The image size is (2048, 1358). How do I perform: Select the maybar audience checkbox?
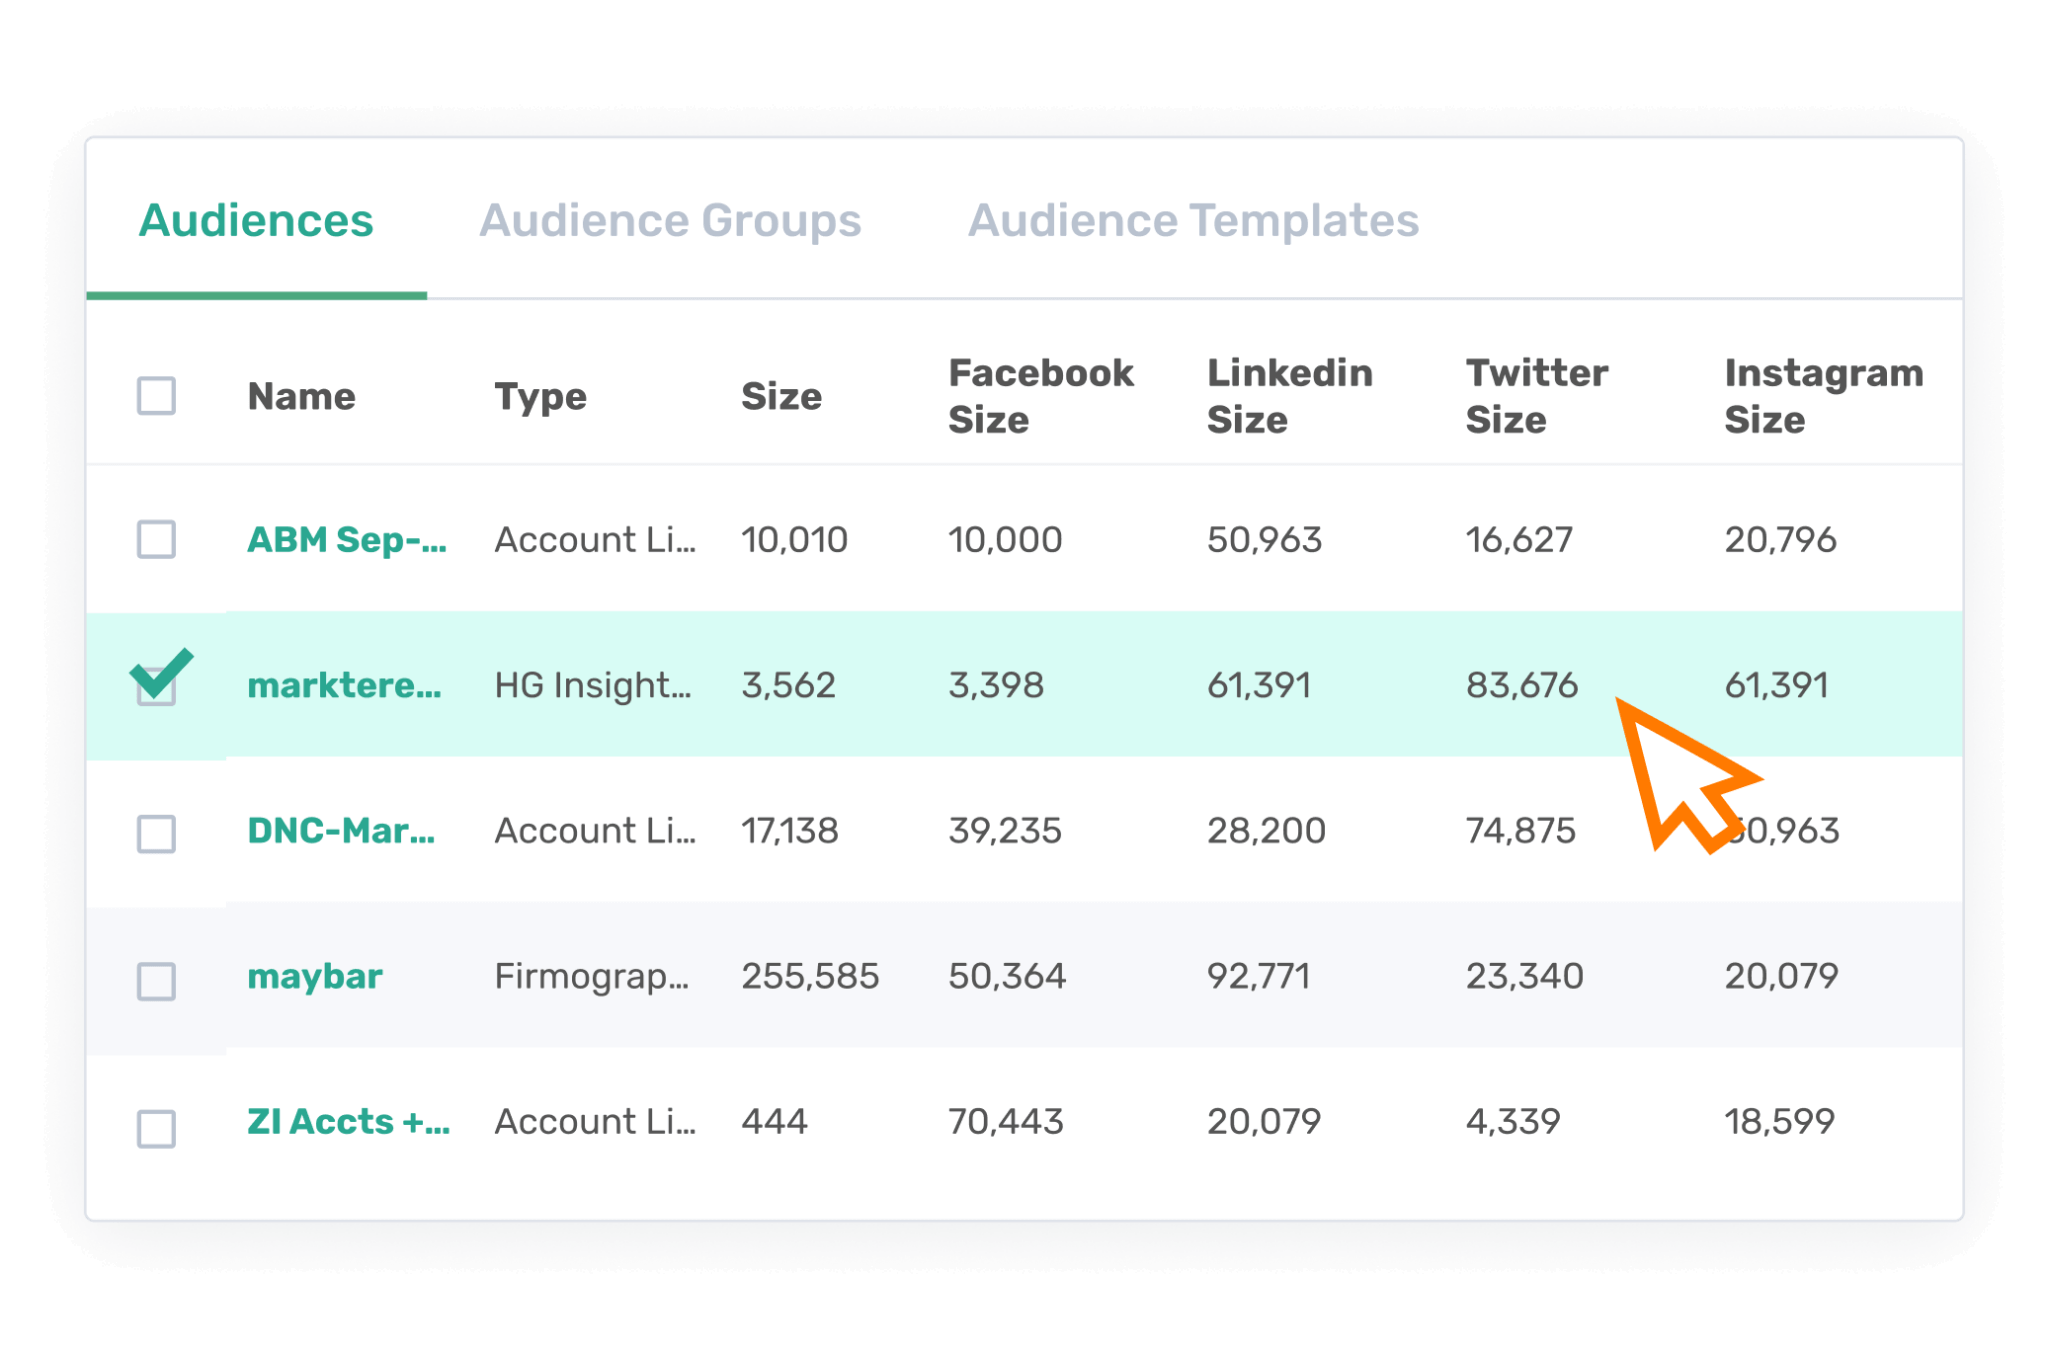(157, 975)
